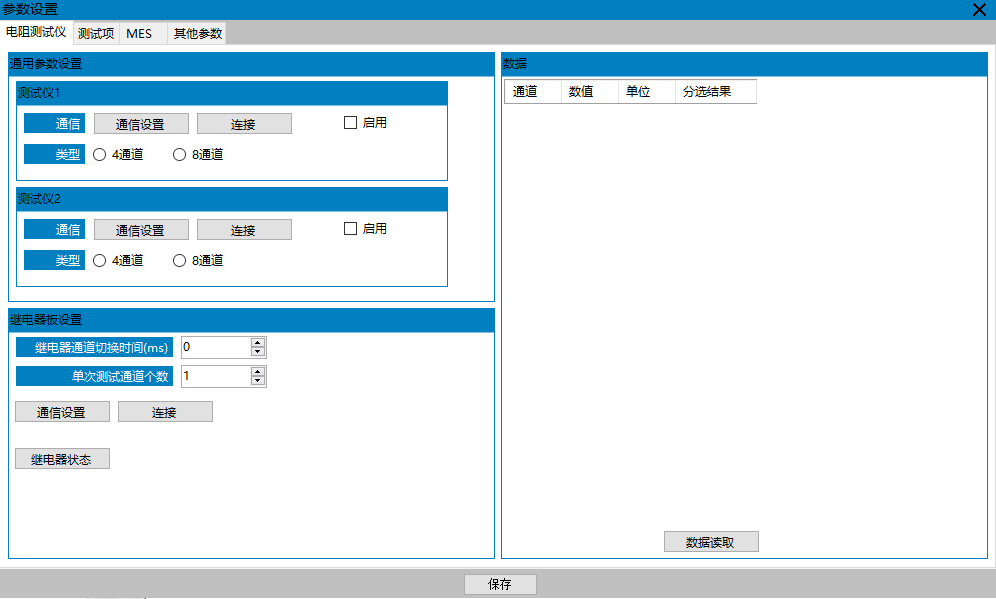This screenshot has width=996, height=599.
Task: Click the 类型 label in 测试仪1
Action: pyautogui.click(x=55, y=154)
